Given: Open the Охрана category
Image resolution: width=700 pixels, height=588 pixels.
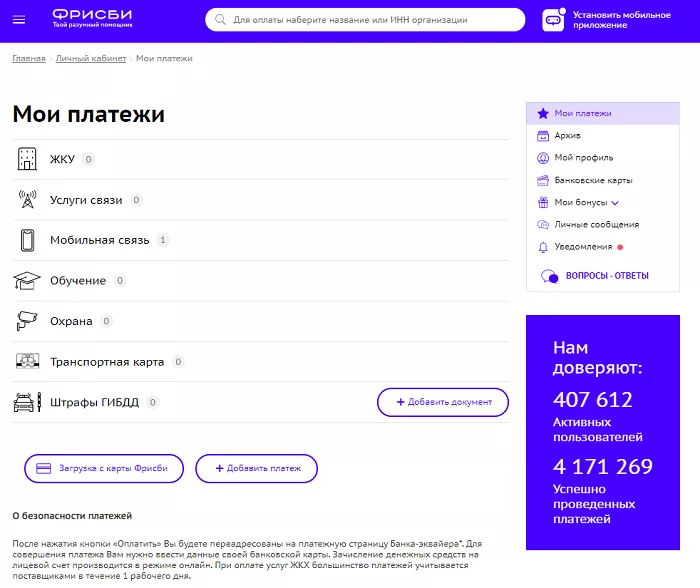Looking at the screenshot, I should click(261, 321).
